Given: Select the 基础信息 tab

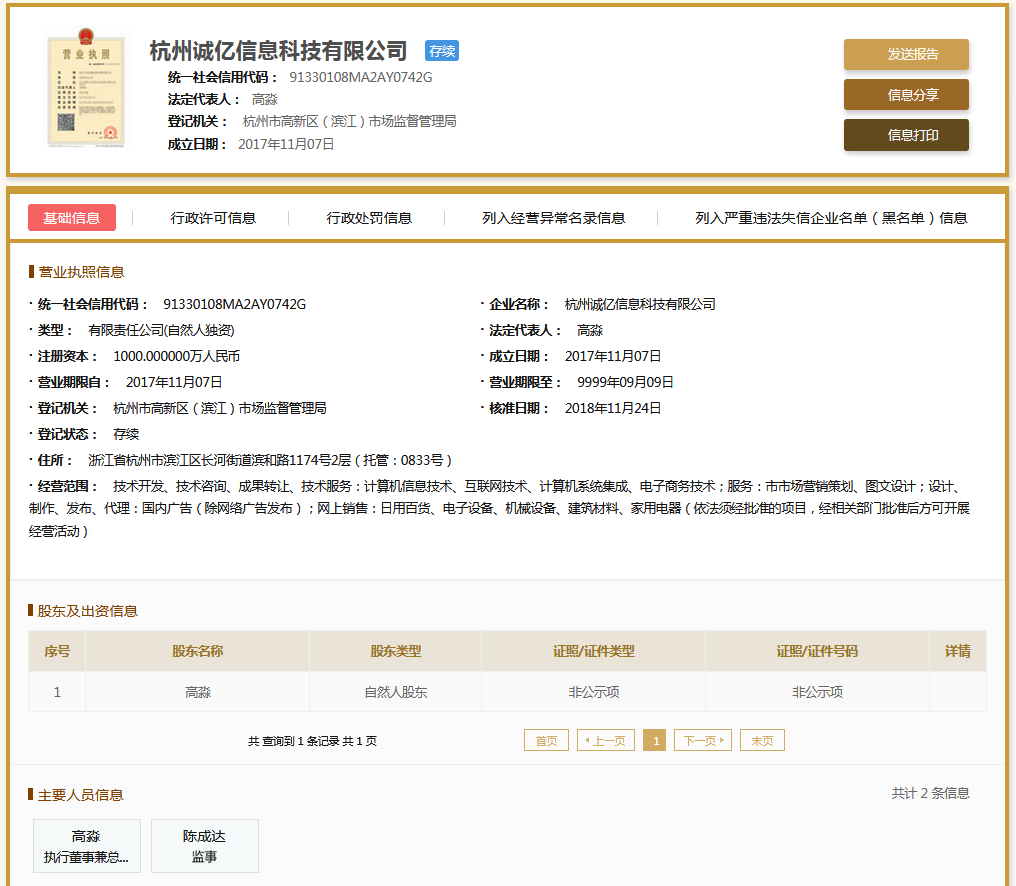Looking at the screenshot, I should point(72,218).
